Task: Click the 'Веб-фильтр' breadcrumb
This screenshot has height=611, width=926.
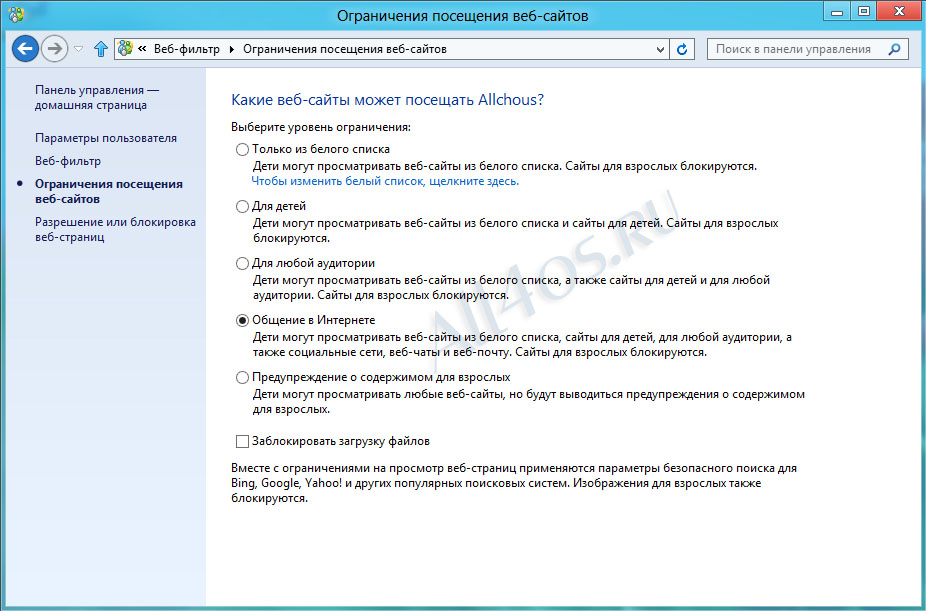Action: point(187,49)
